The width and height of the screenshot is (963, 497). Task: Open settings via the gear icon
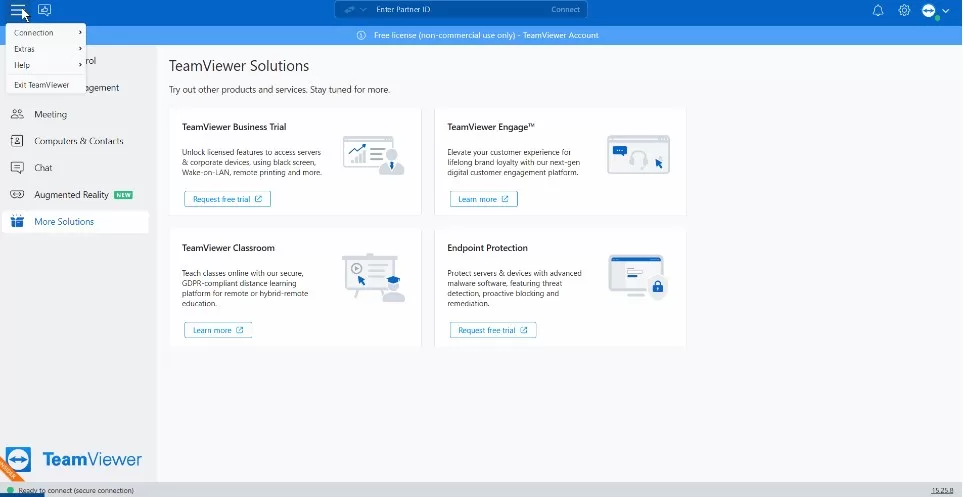pos(904,10)
